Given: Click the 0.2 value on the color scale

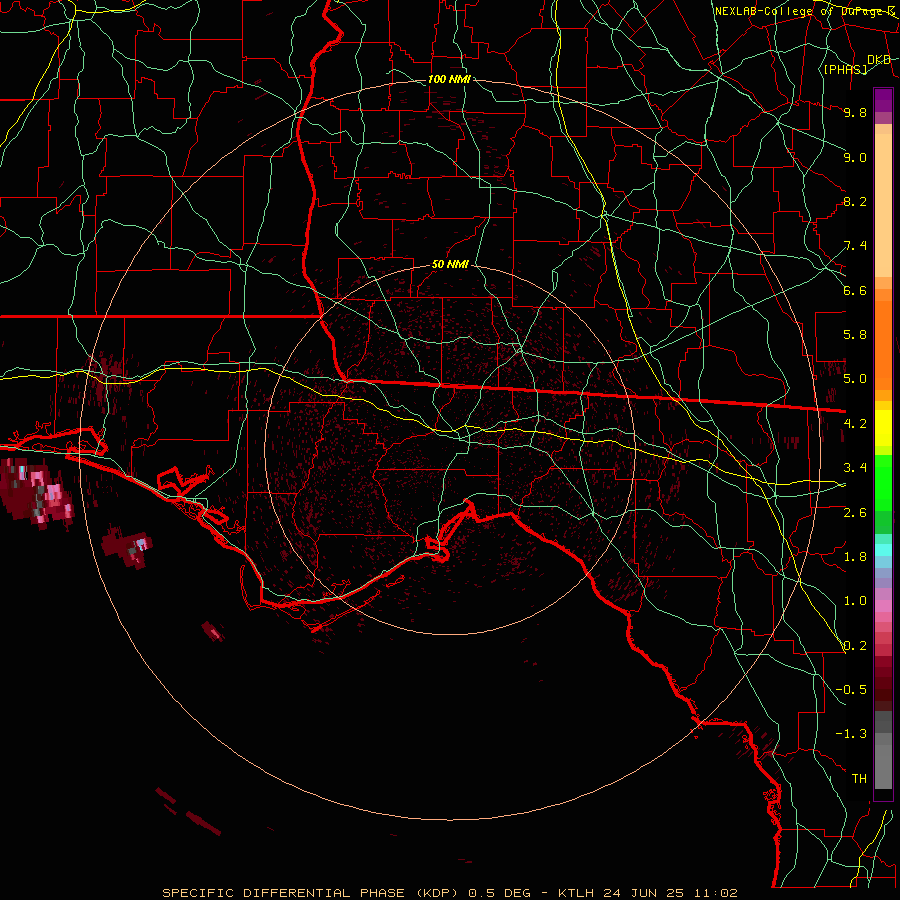Looking at the screenshot, I should 855,646.
